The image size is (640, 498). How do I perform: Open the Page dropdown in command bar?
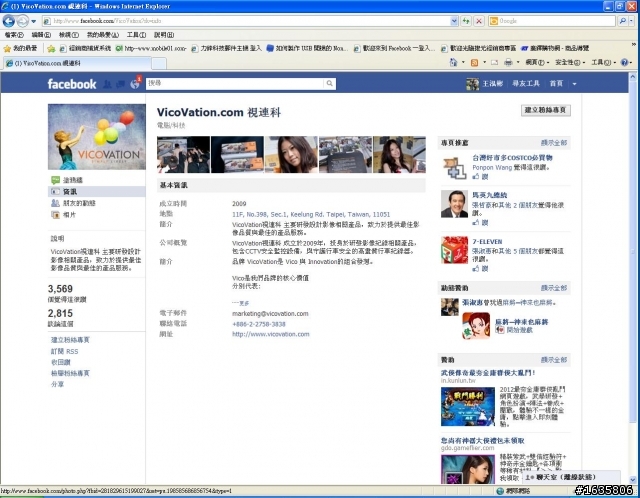pyautogui.click(x=537, y=62)
